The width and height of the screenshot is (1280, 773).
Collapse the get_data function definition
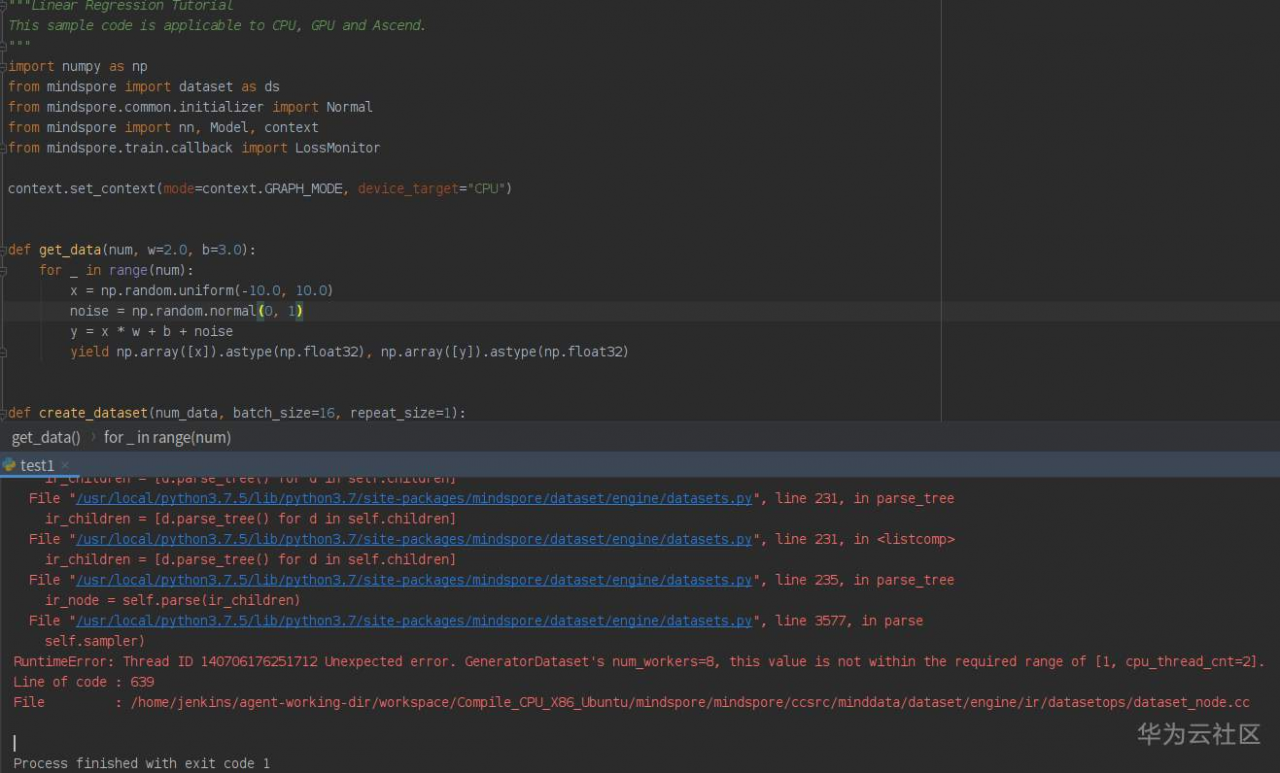[x=4, y=249]
